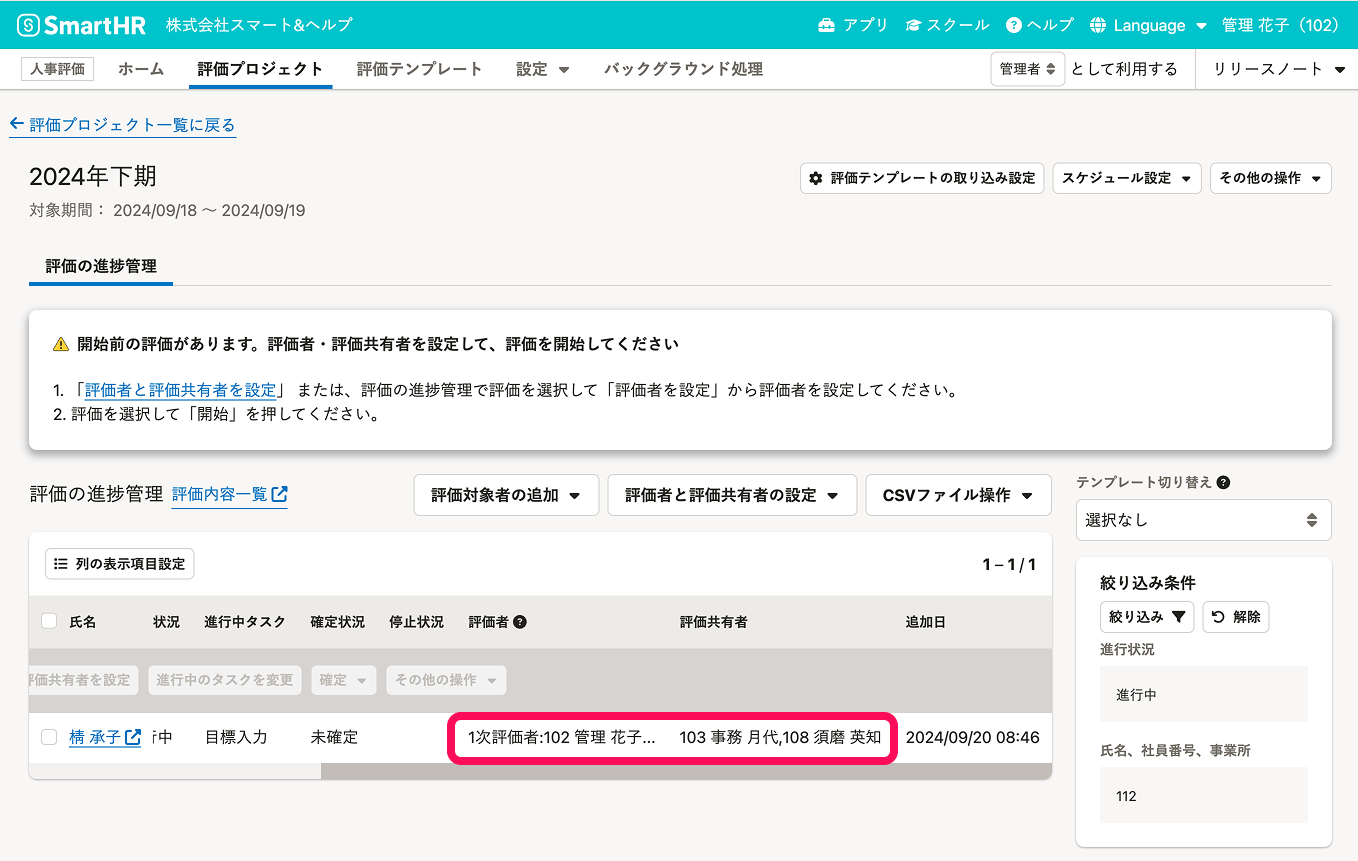
Task: Click the 103 事務 月代,108 須磨 英知 cell
Action: click(x=780, y=737)
